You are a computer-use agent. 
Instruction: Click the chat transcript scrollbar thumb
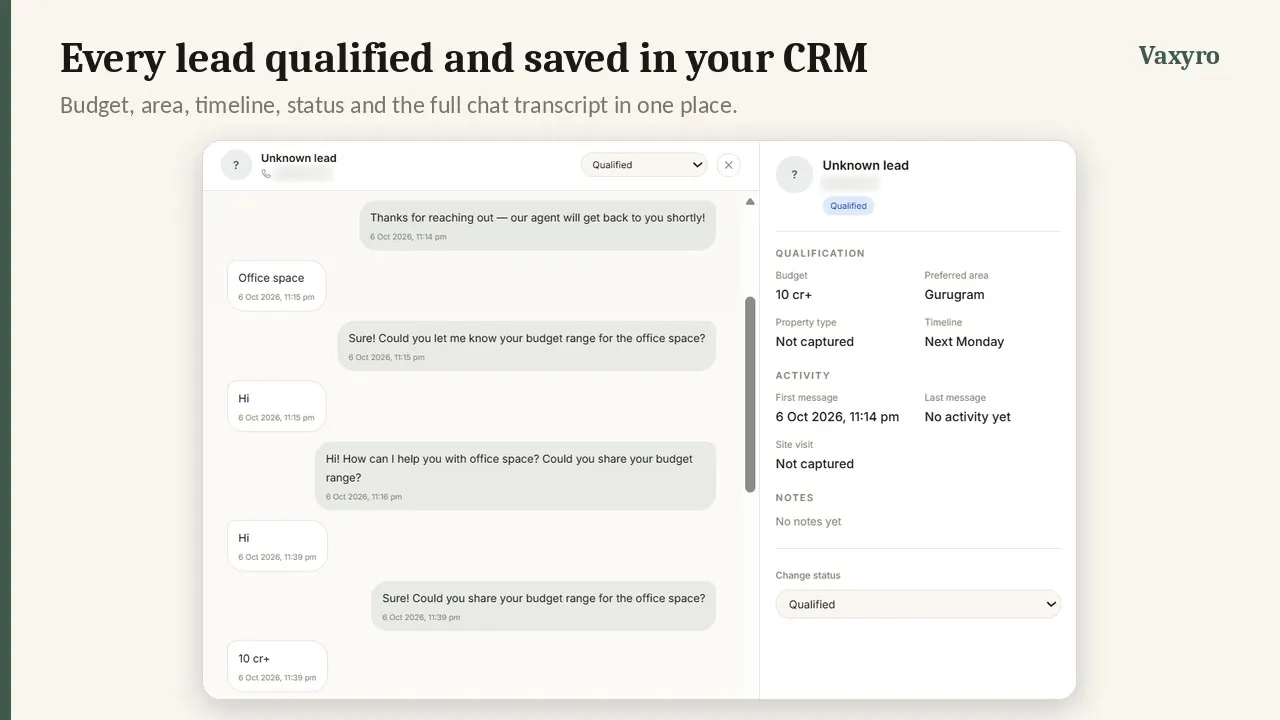pos(750,394)
